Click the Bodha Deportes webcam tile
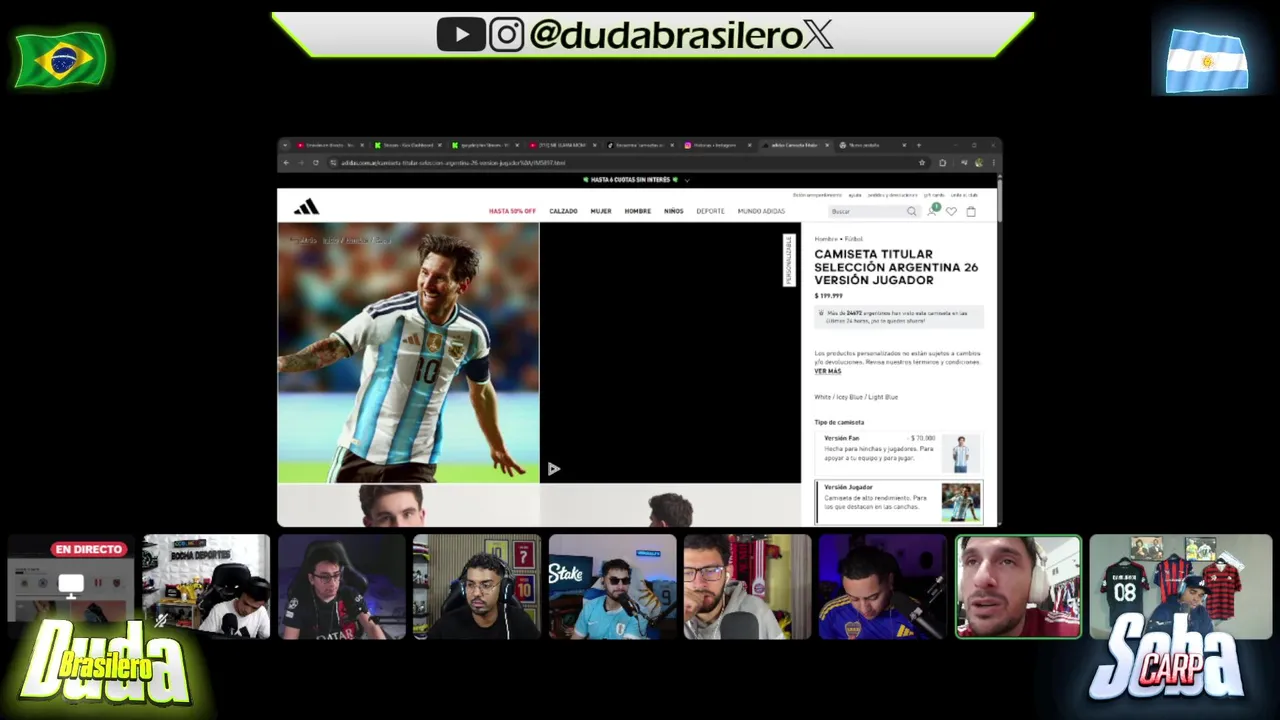This screenshot has width=1280, height=720. (206, 586)
